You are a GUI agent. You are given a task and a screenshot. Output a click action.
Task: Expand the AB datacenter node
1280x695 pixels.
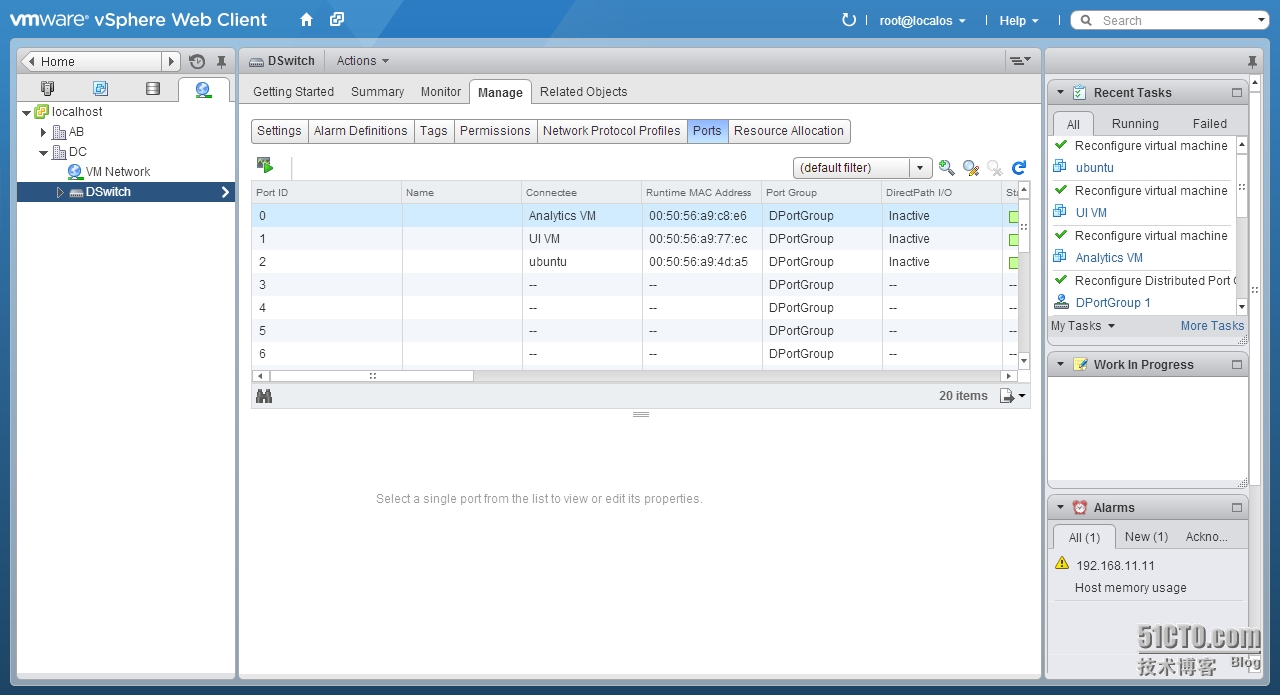pos(43,132)
